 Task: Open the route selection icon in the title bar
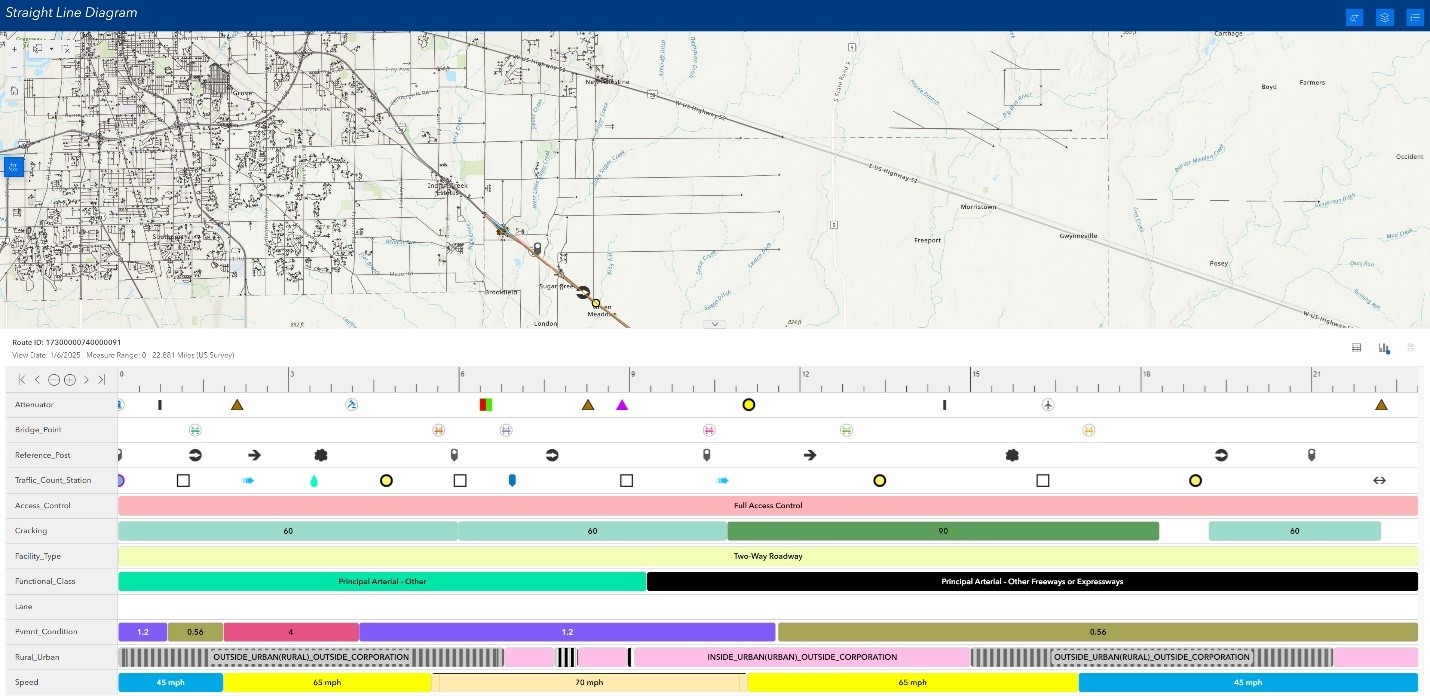click(x=1354, y=17)
